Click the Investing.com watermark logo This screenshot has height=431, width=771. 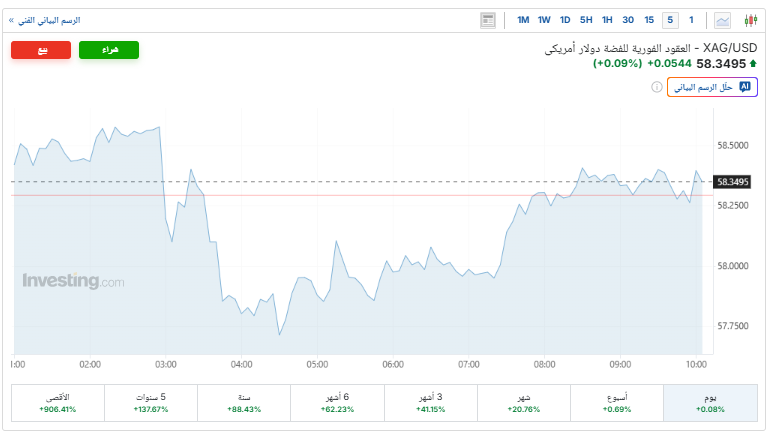pyautogui.click(x=74, y=282)
